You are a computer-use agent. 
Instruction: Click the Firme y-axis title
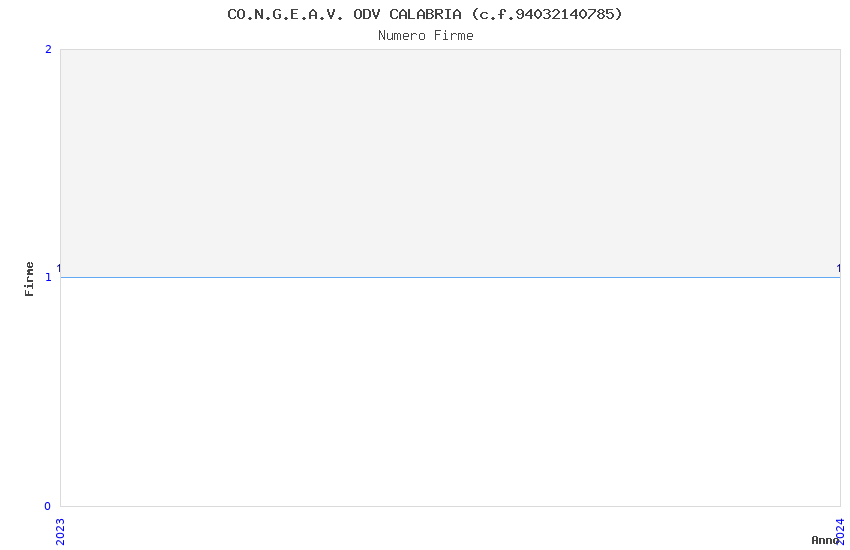pos(29,279)
